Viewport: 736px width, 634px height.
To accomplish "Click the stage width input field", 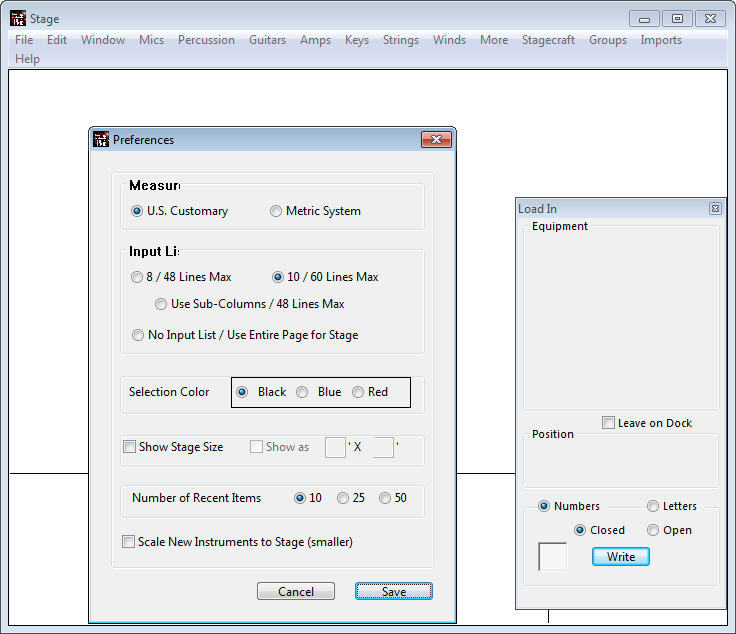I will 335,447.
